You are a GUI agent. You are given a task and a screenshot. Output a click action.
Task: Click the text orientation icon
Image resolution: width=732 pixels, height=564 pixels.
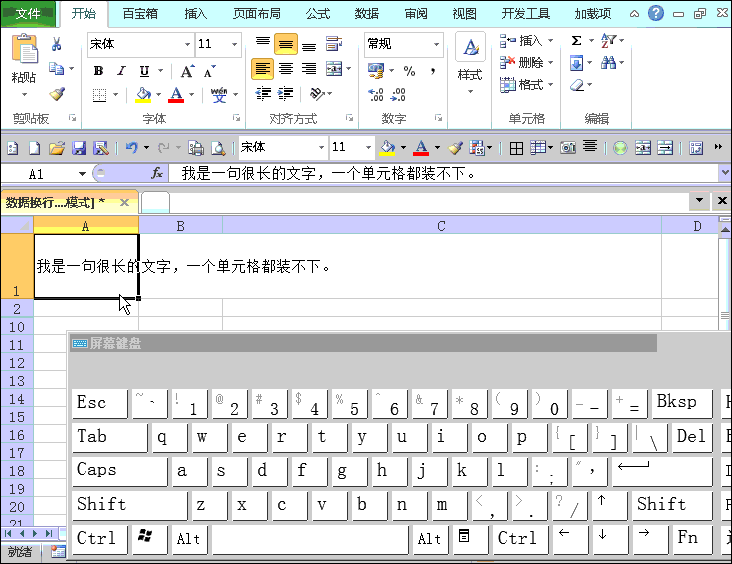click(x=317, y=93)
